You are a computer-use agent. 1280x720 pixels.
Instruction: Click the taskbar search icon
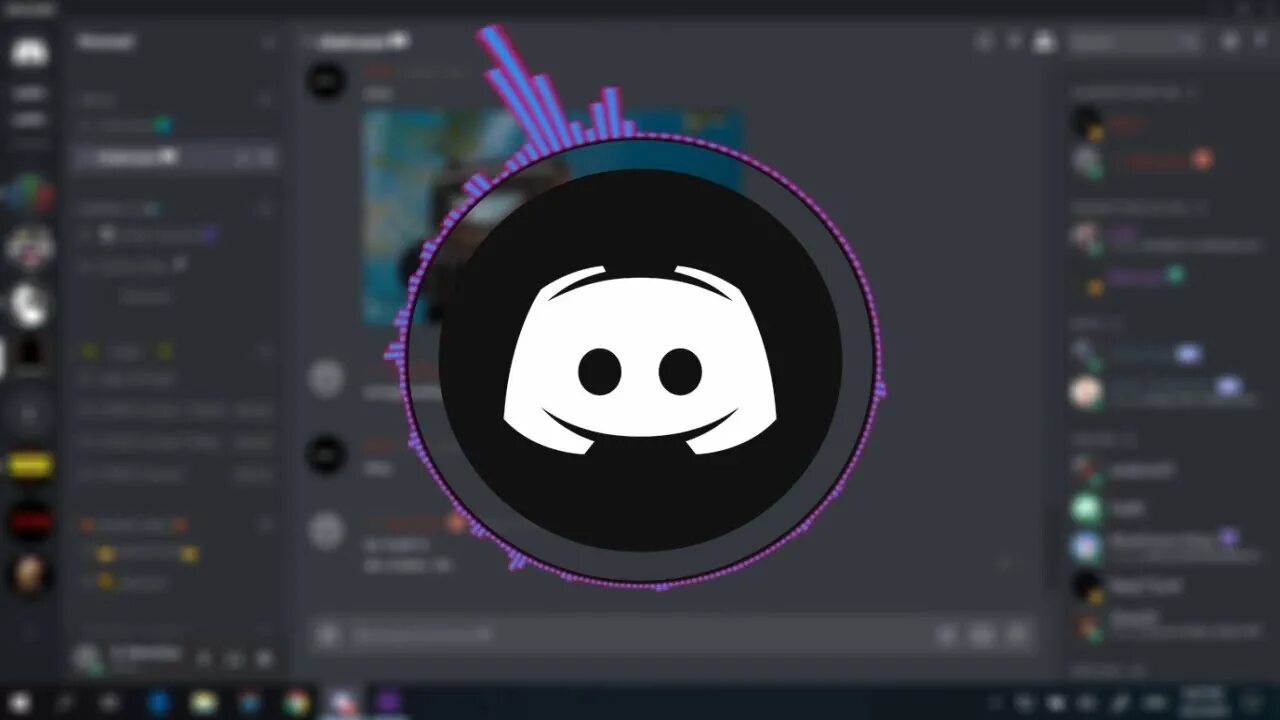65,702
